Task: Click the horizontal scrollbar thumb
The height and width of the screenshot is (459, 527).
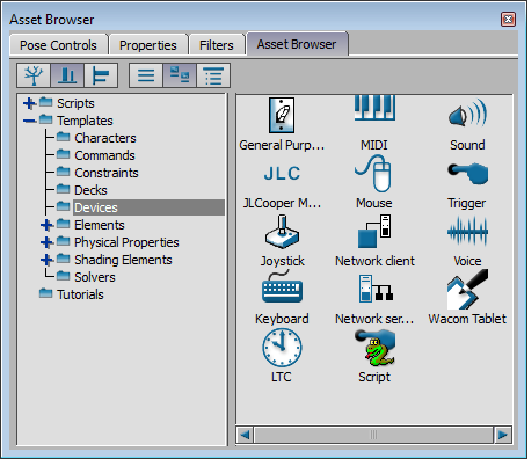Action: (x=374, y=435)
